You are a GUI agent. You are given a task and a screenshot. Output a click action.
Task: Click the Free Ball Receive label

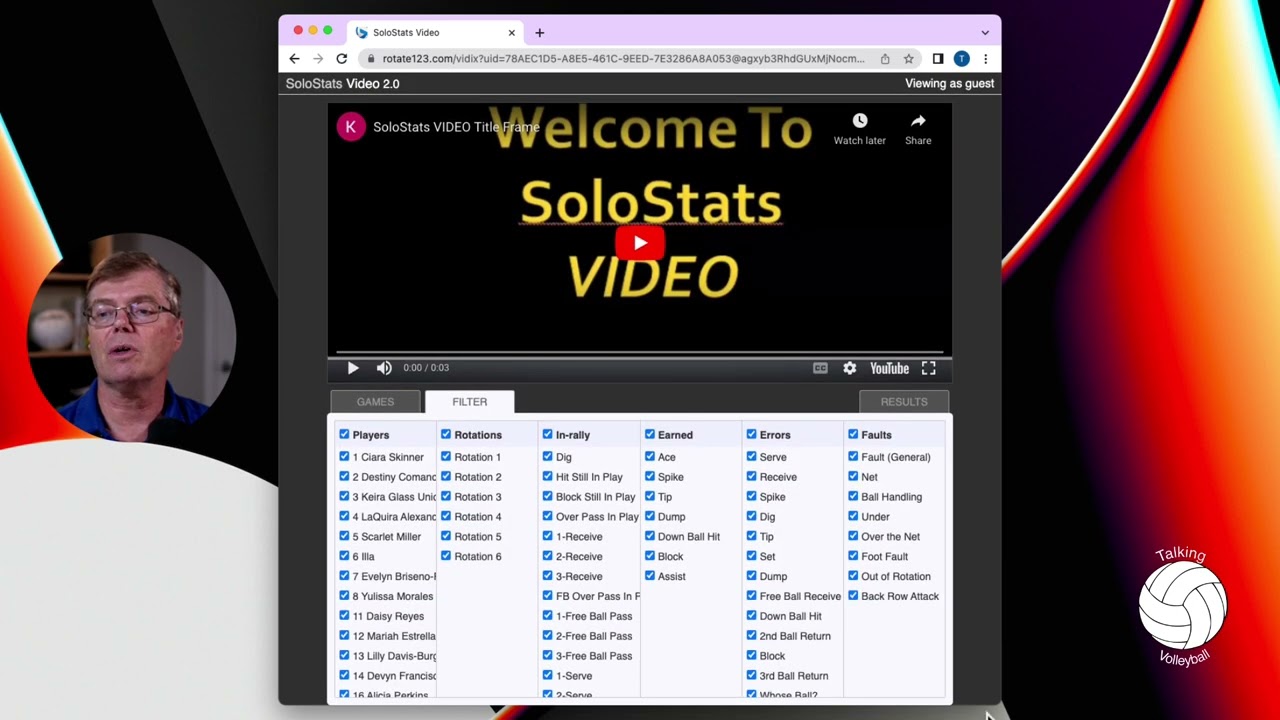coord(800,597)
